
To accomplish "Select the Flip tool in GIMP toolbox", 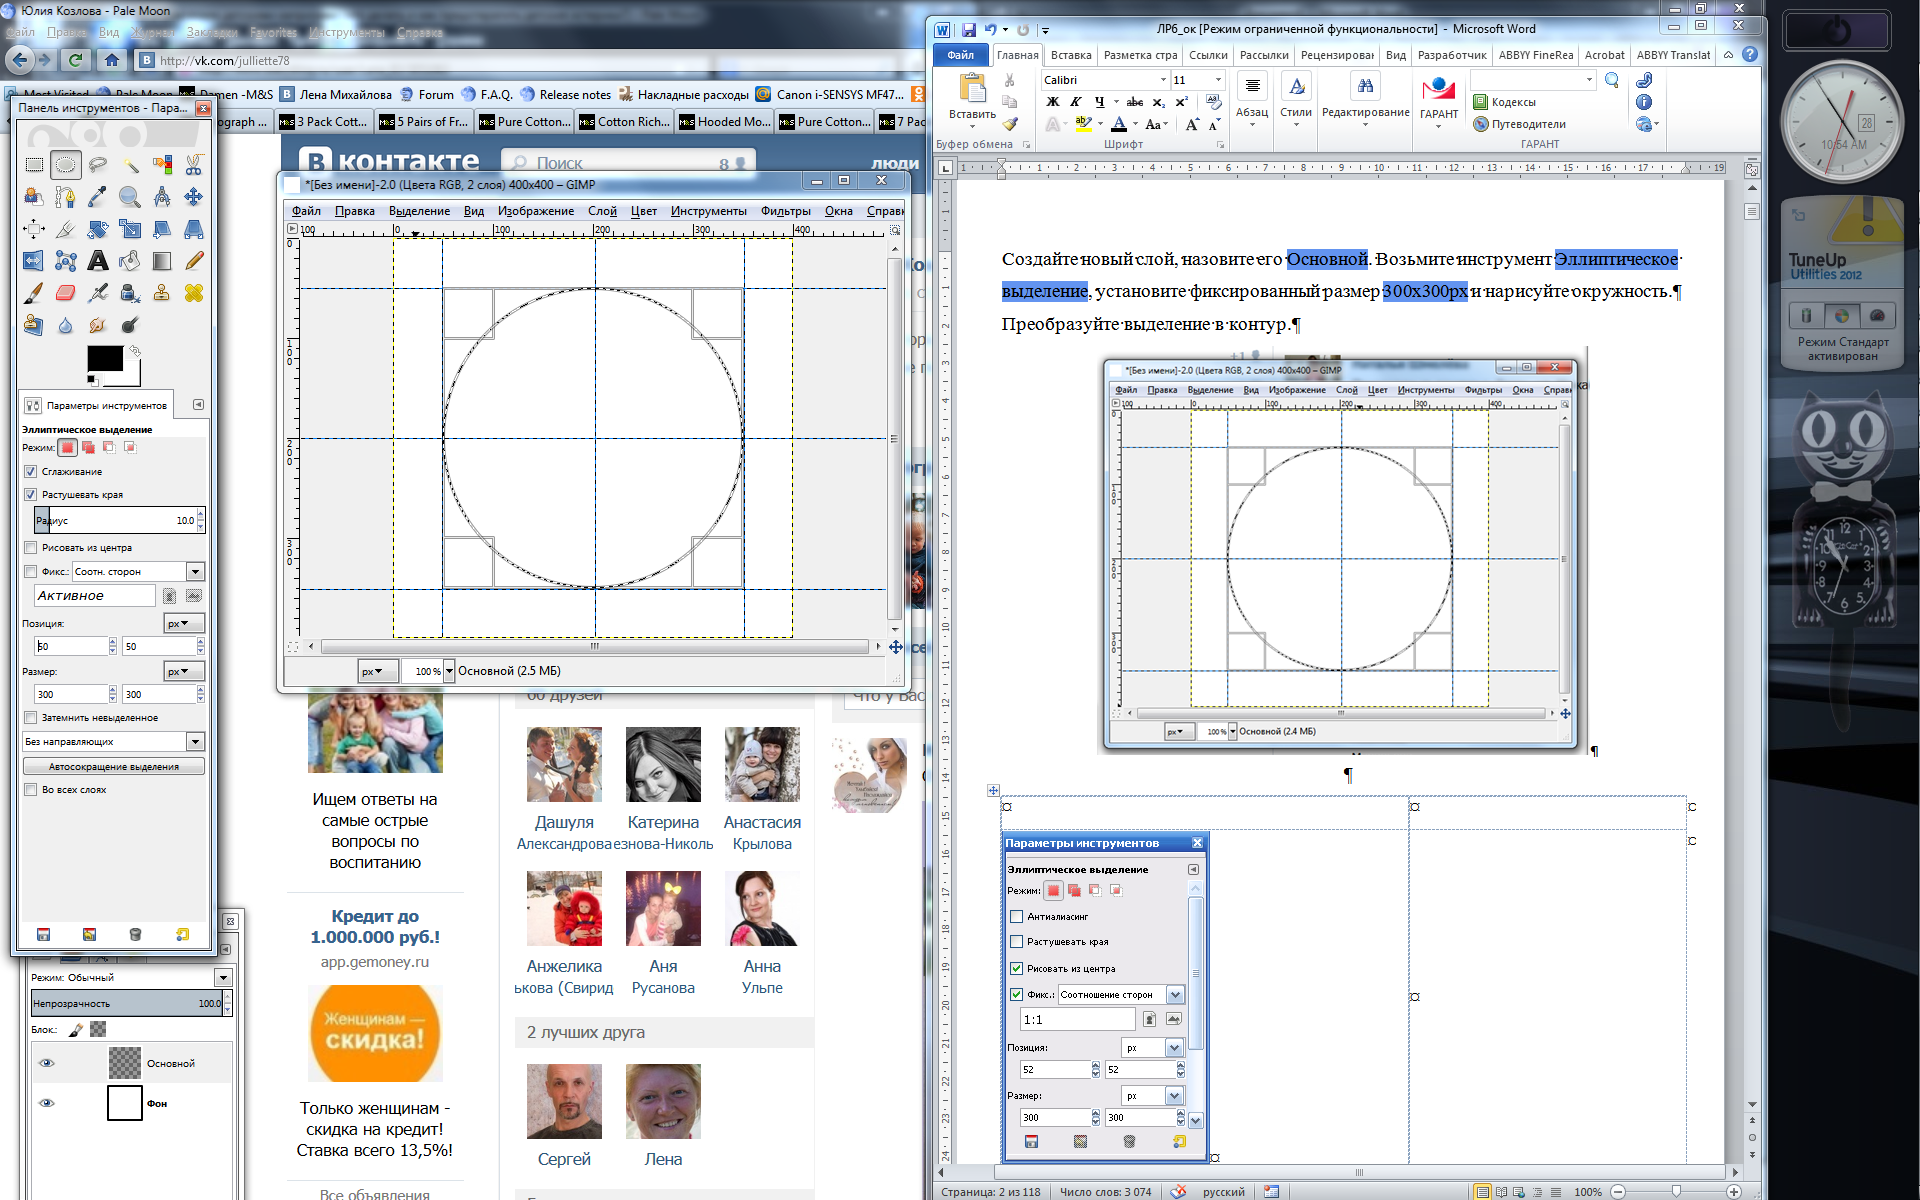I will (34, 261).
